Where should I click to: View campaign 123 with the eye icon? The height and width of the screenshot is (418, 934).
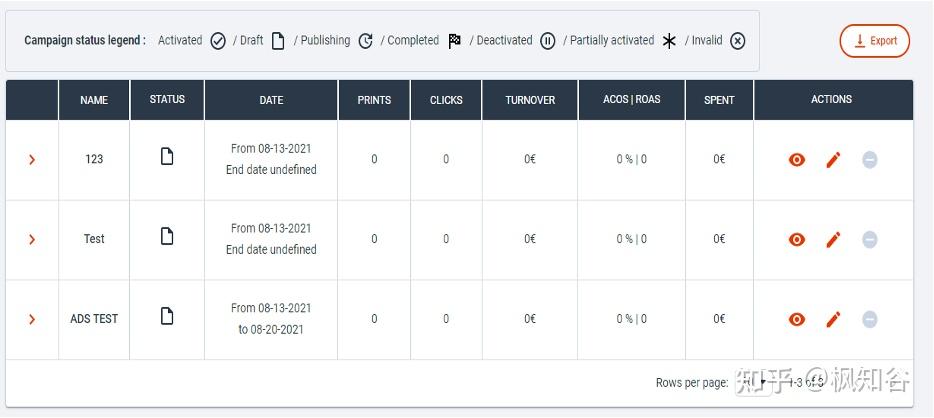[x=797, y=160]
